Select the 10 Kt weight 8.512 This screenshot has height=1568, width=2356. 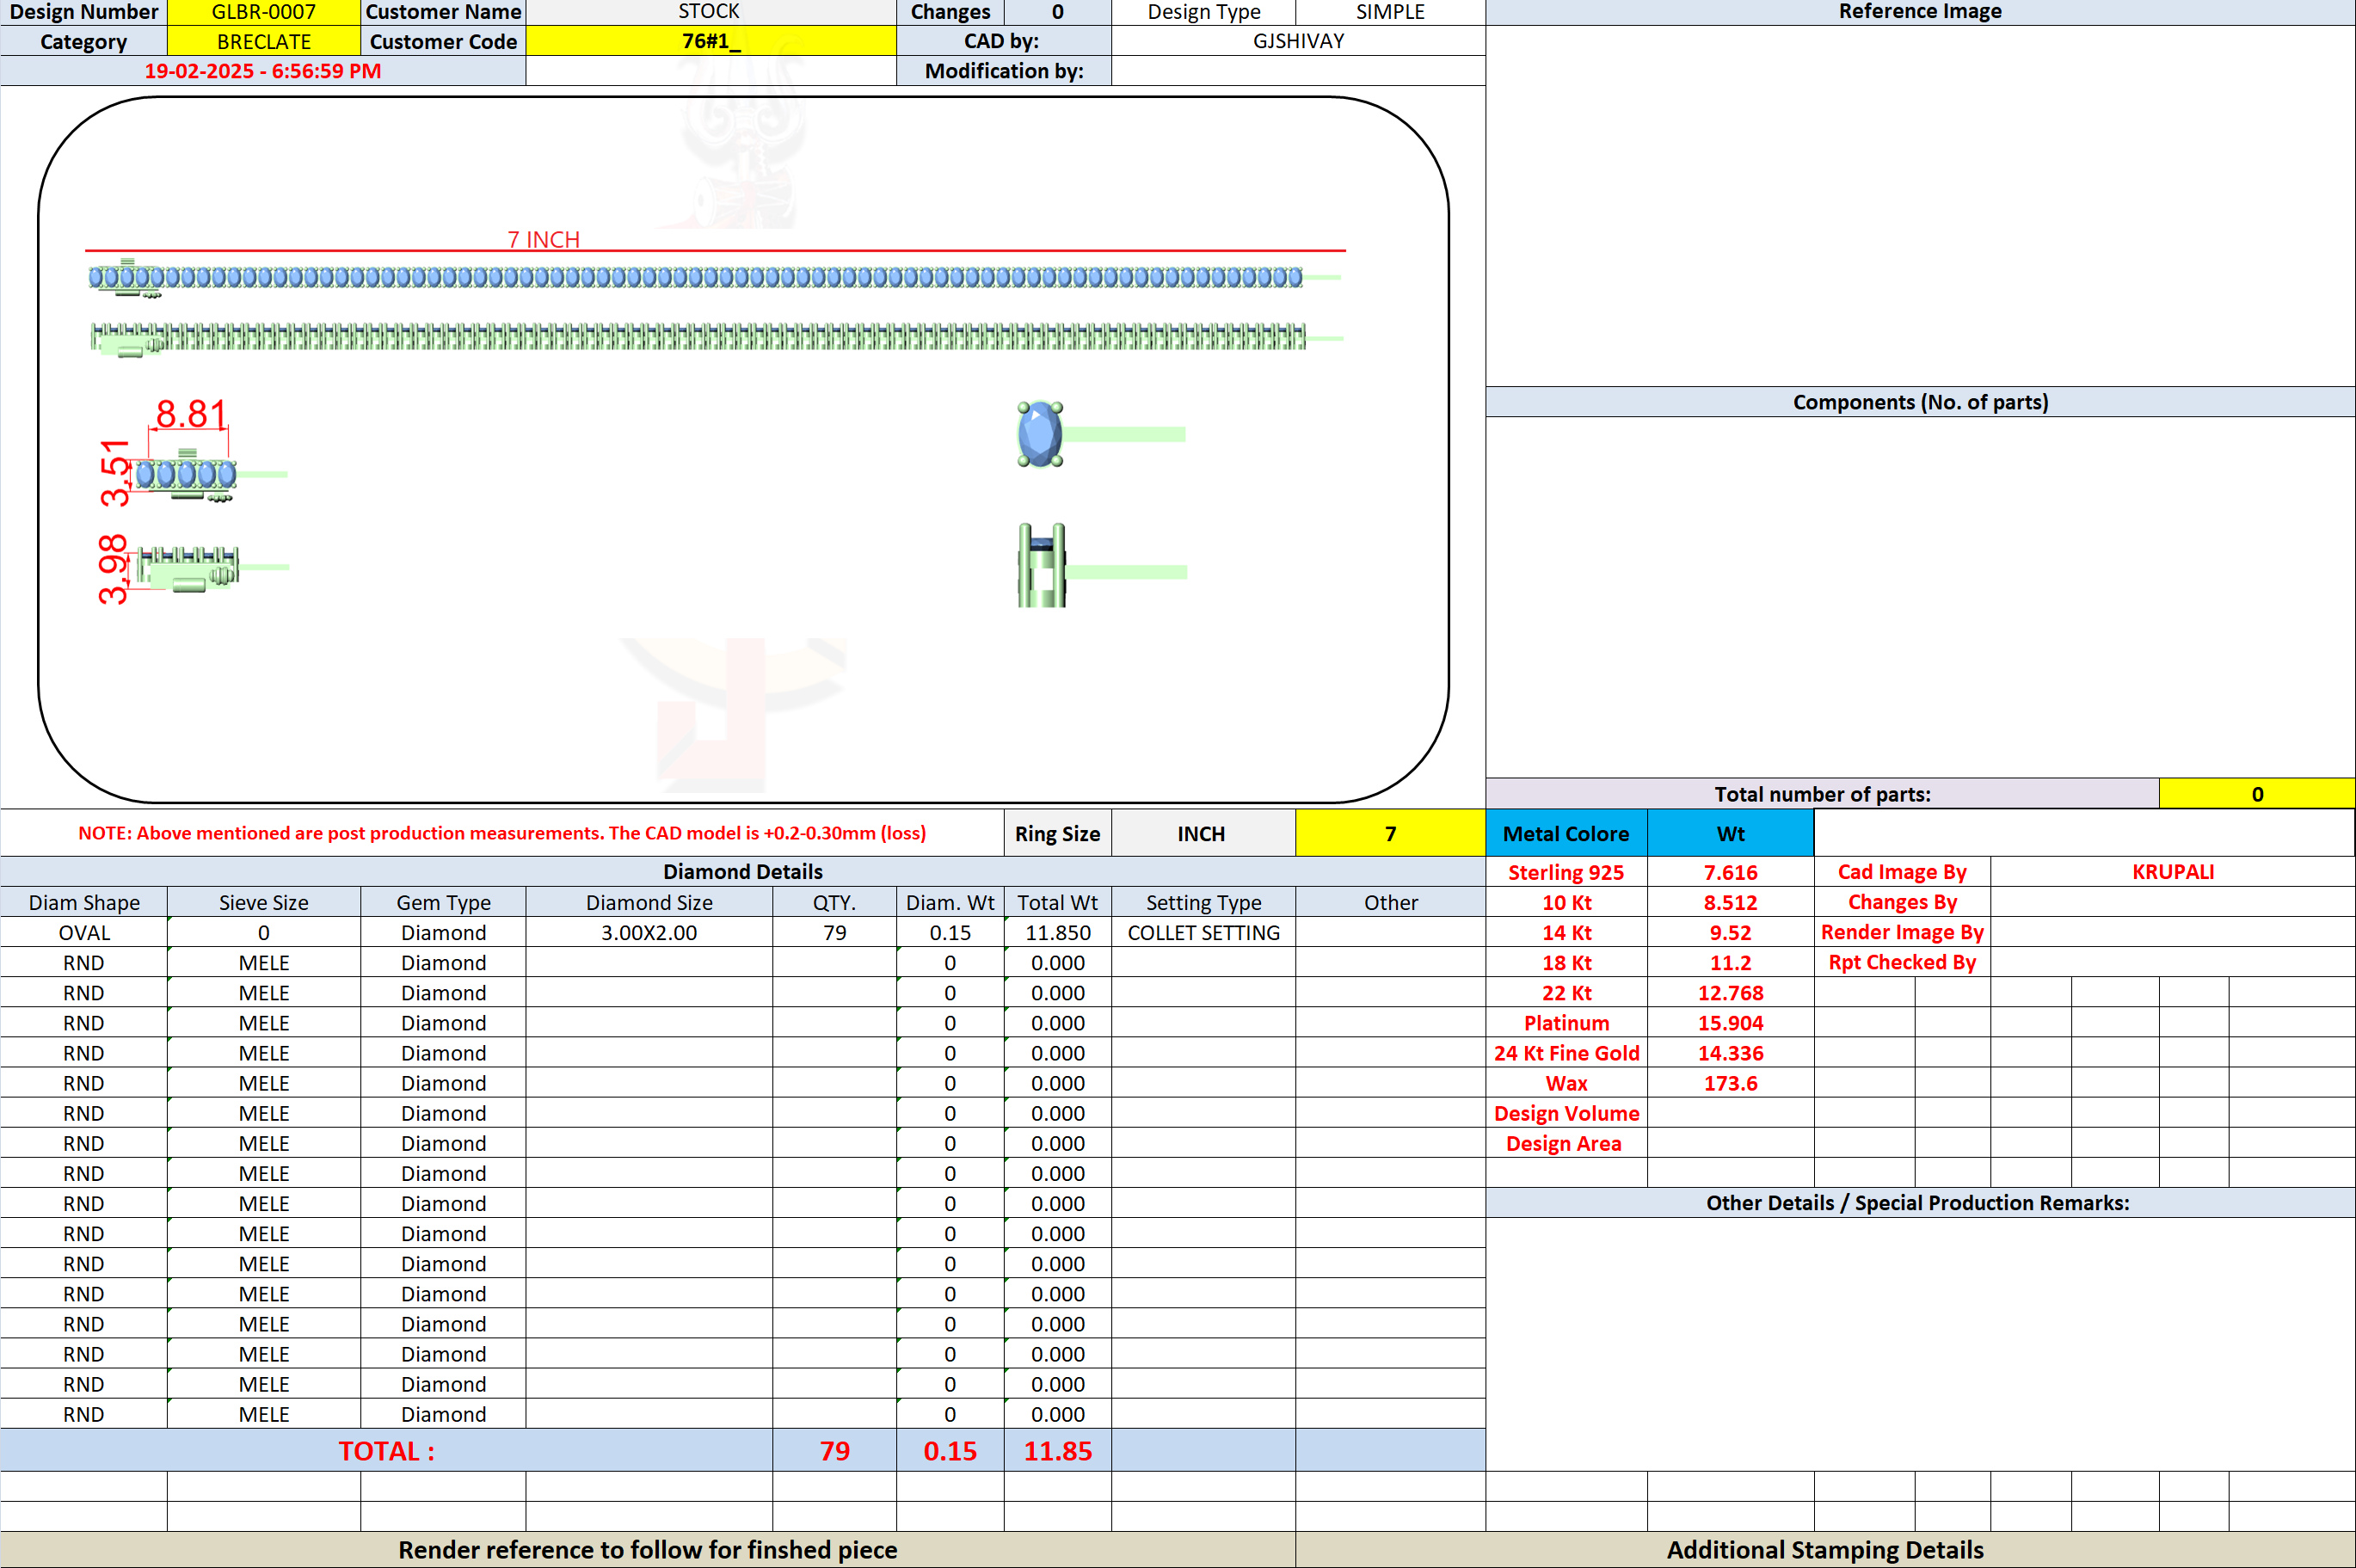click(1730, 902)
